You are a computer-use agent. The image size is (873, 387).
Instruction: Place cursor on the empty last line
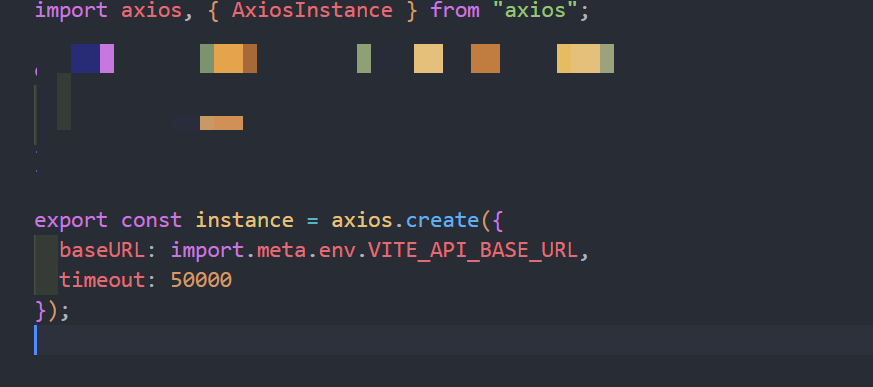point(453,340)
